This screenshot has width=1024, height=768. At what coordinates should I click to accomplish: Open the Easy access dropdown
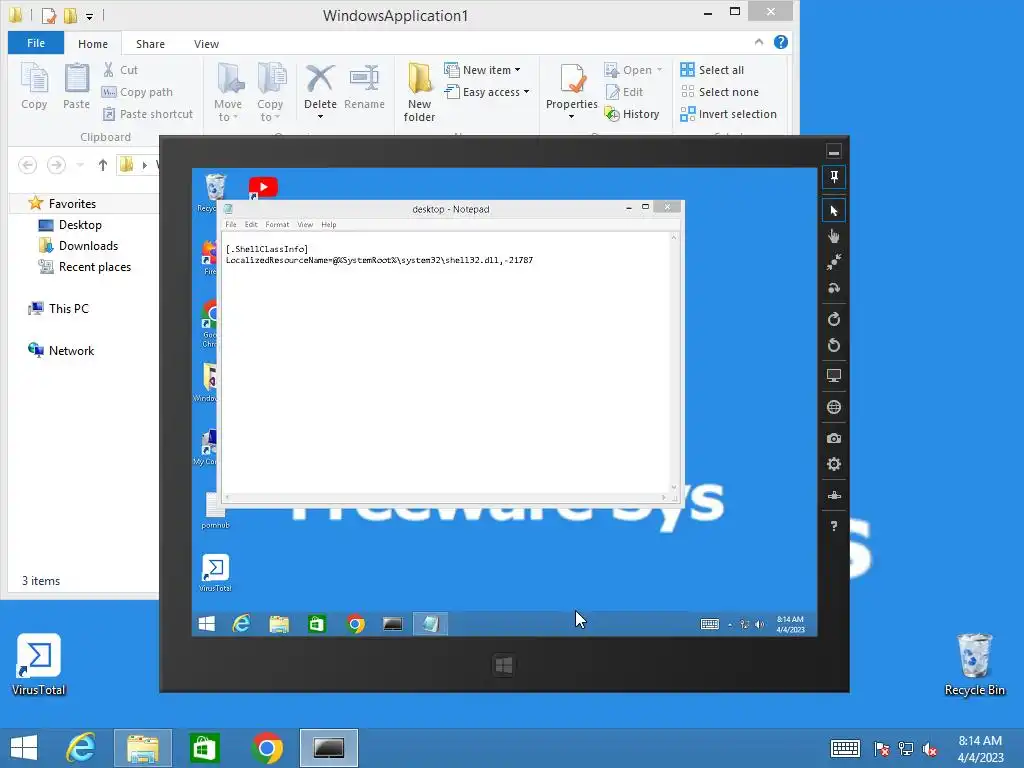[x=487, y=92]
